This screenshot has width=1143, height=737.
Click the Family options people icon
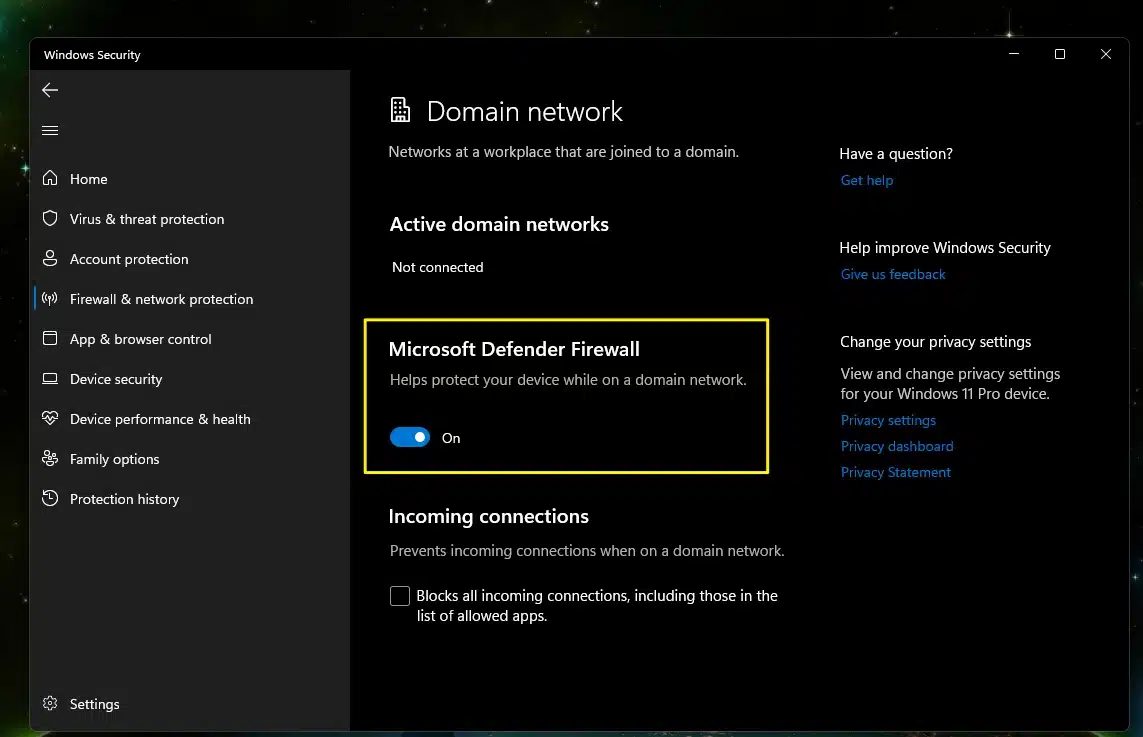coord(50,458)
